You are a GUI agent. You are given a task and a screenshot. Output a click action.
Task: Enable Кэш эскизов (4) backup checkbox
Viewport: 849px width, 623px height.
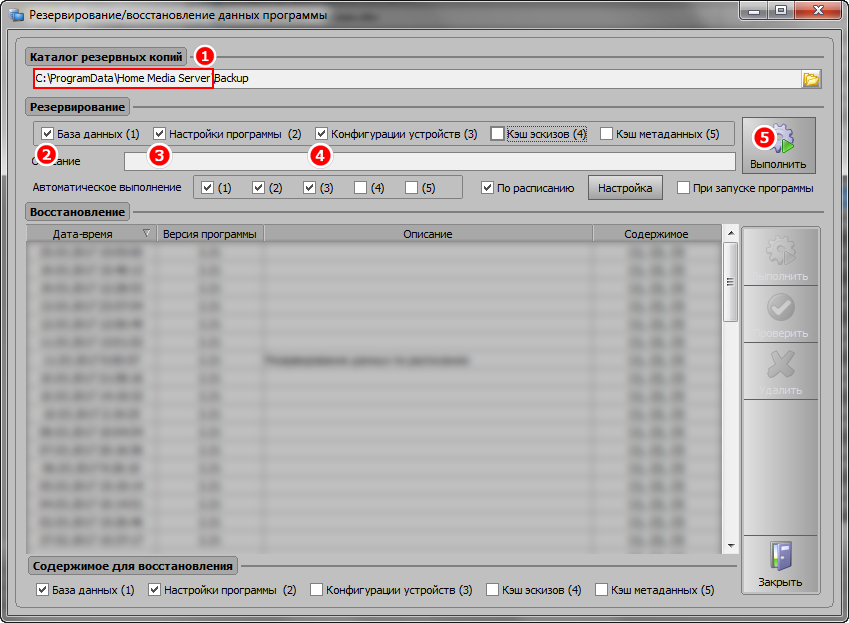pos(498,134)
